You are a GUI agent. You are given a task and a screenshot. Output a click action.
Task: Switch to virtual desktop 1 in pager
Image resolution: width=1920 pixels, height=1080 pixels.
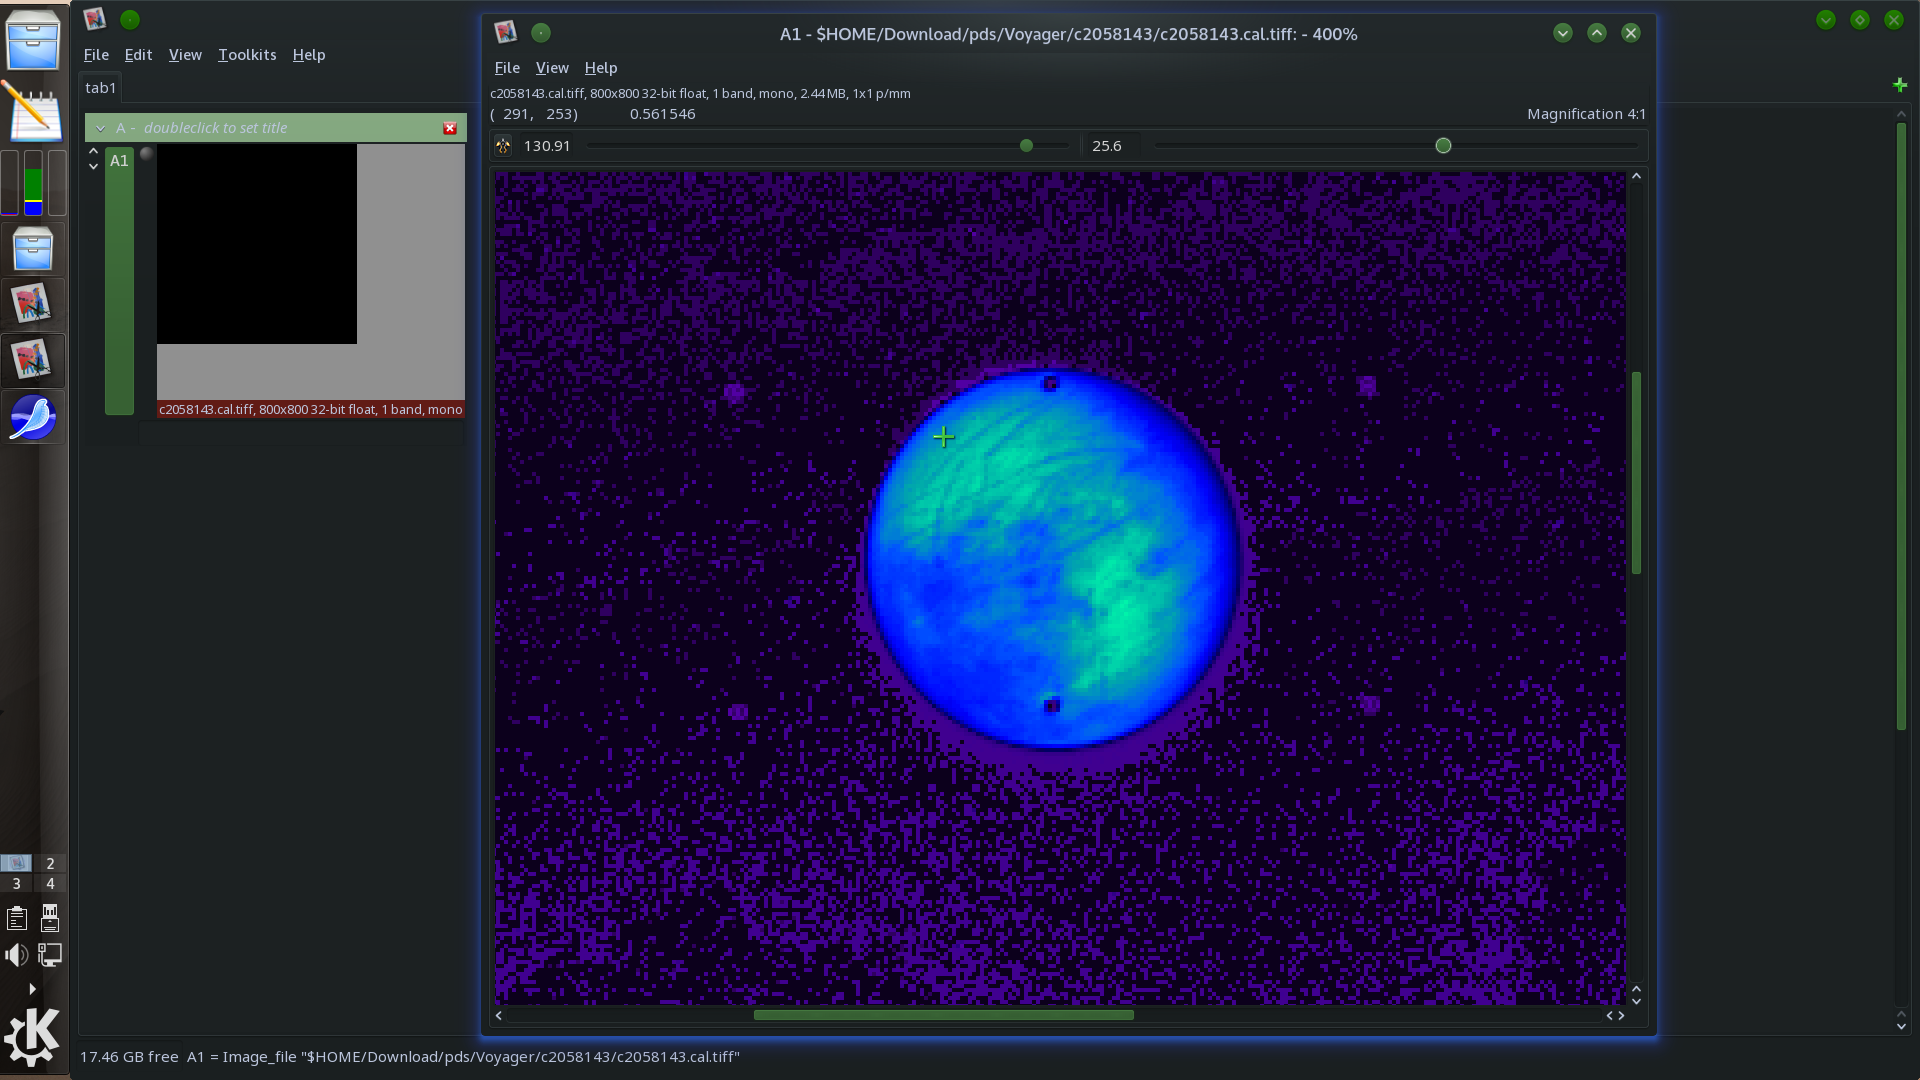pyautogui.click(x=16, y=863)
